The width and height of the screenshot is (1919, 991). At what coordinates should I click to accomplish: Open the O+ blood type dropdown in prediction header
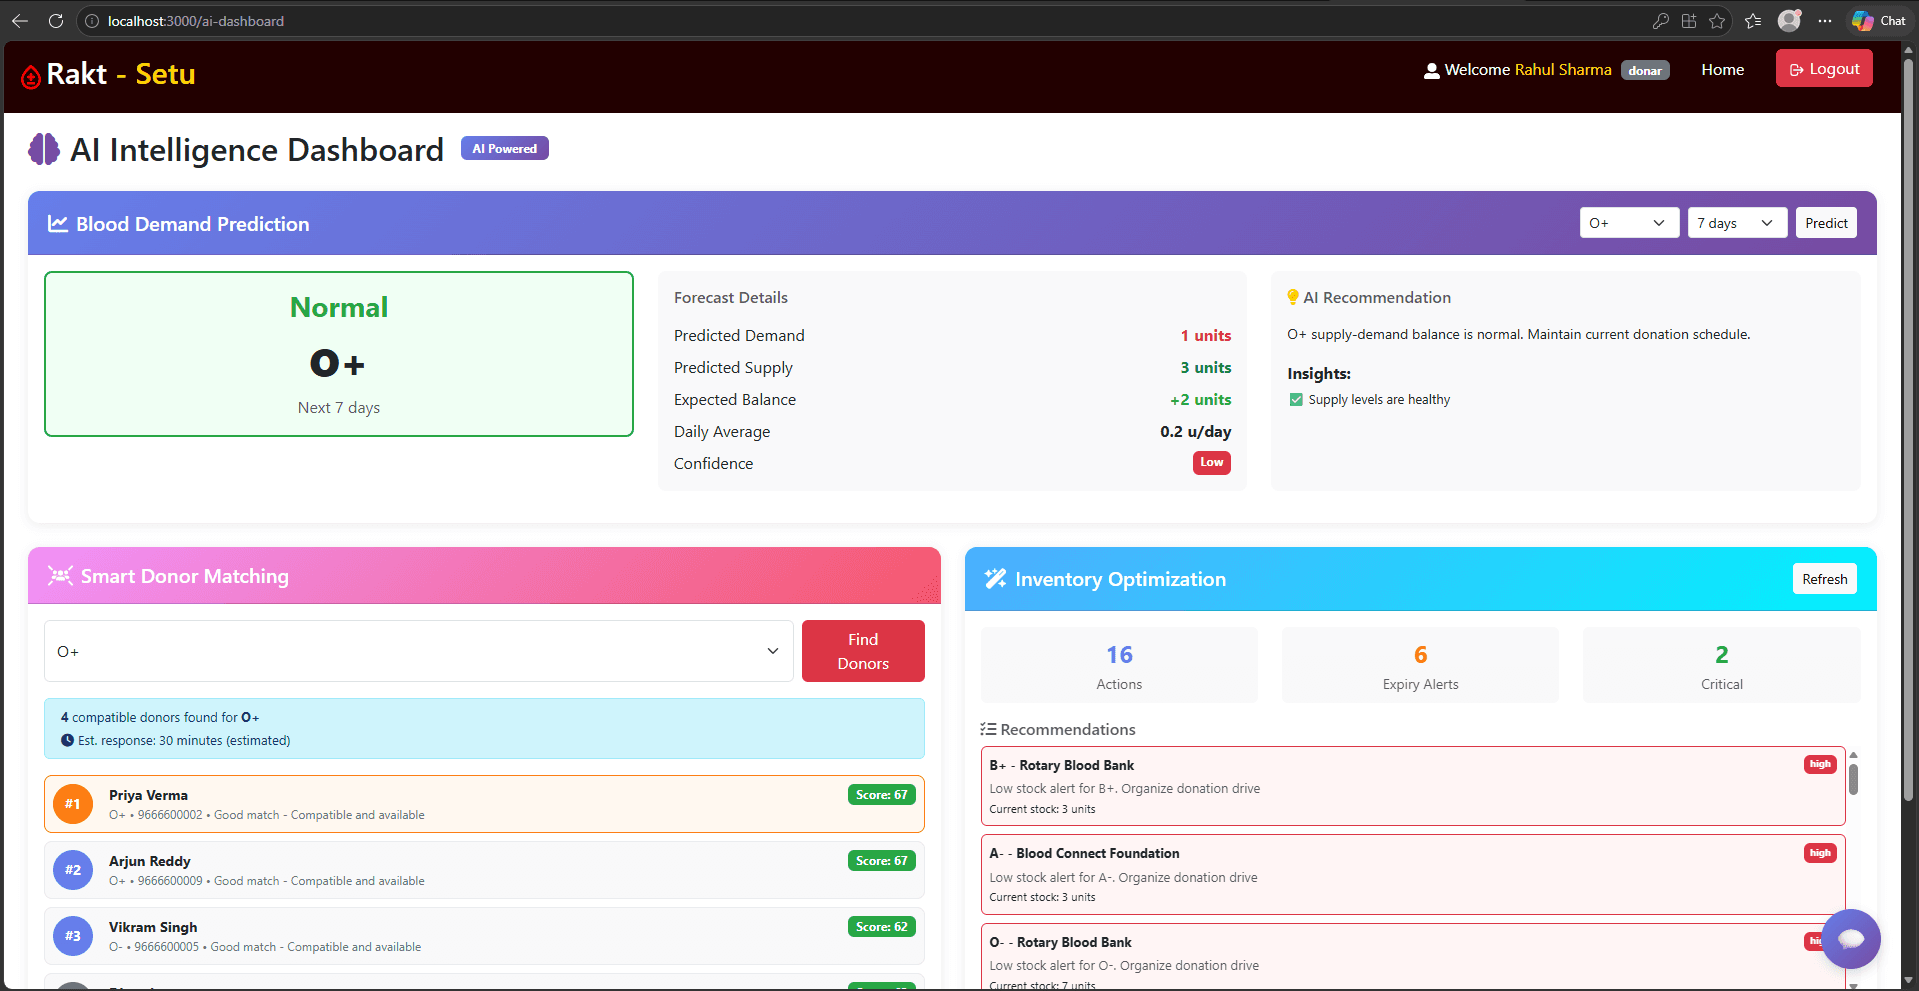point(1629,223)
